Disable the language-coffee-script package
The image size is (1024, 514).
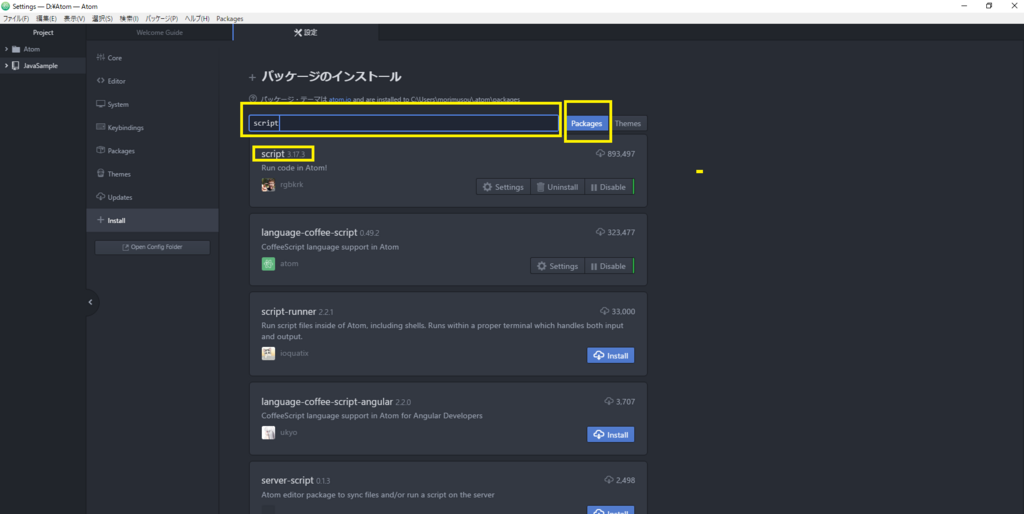pos(608,266)
